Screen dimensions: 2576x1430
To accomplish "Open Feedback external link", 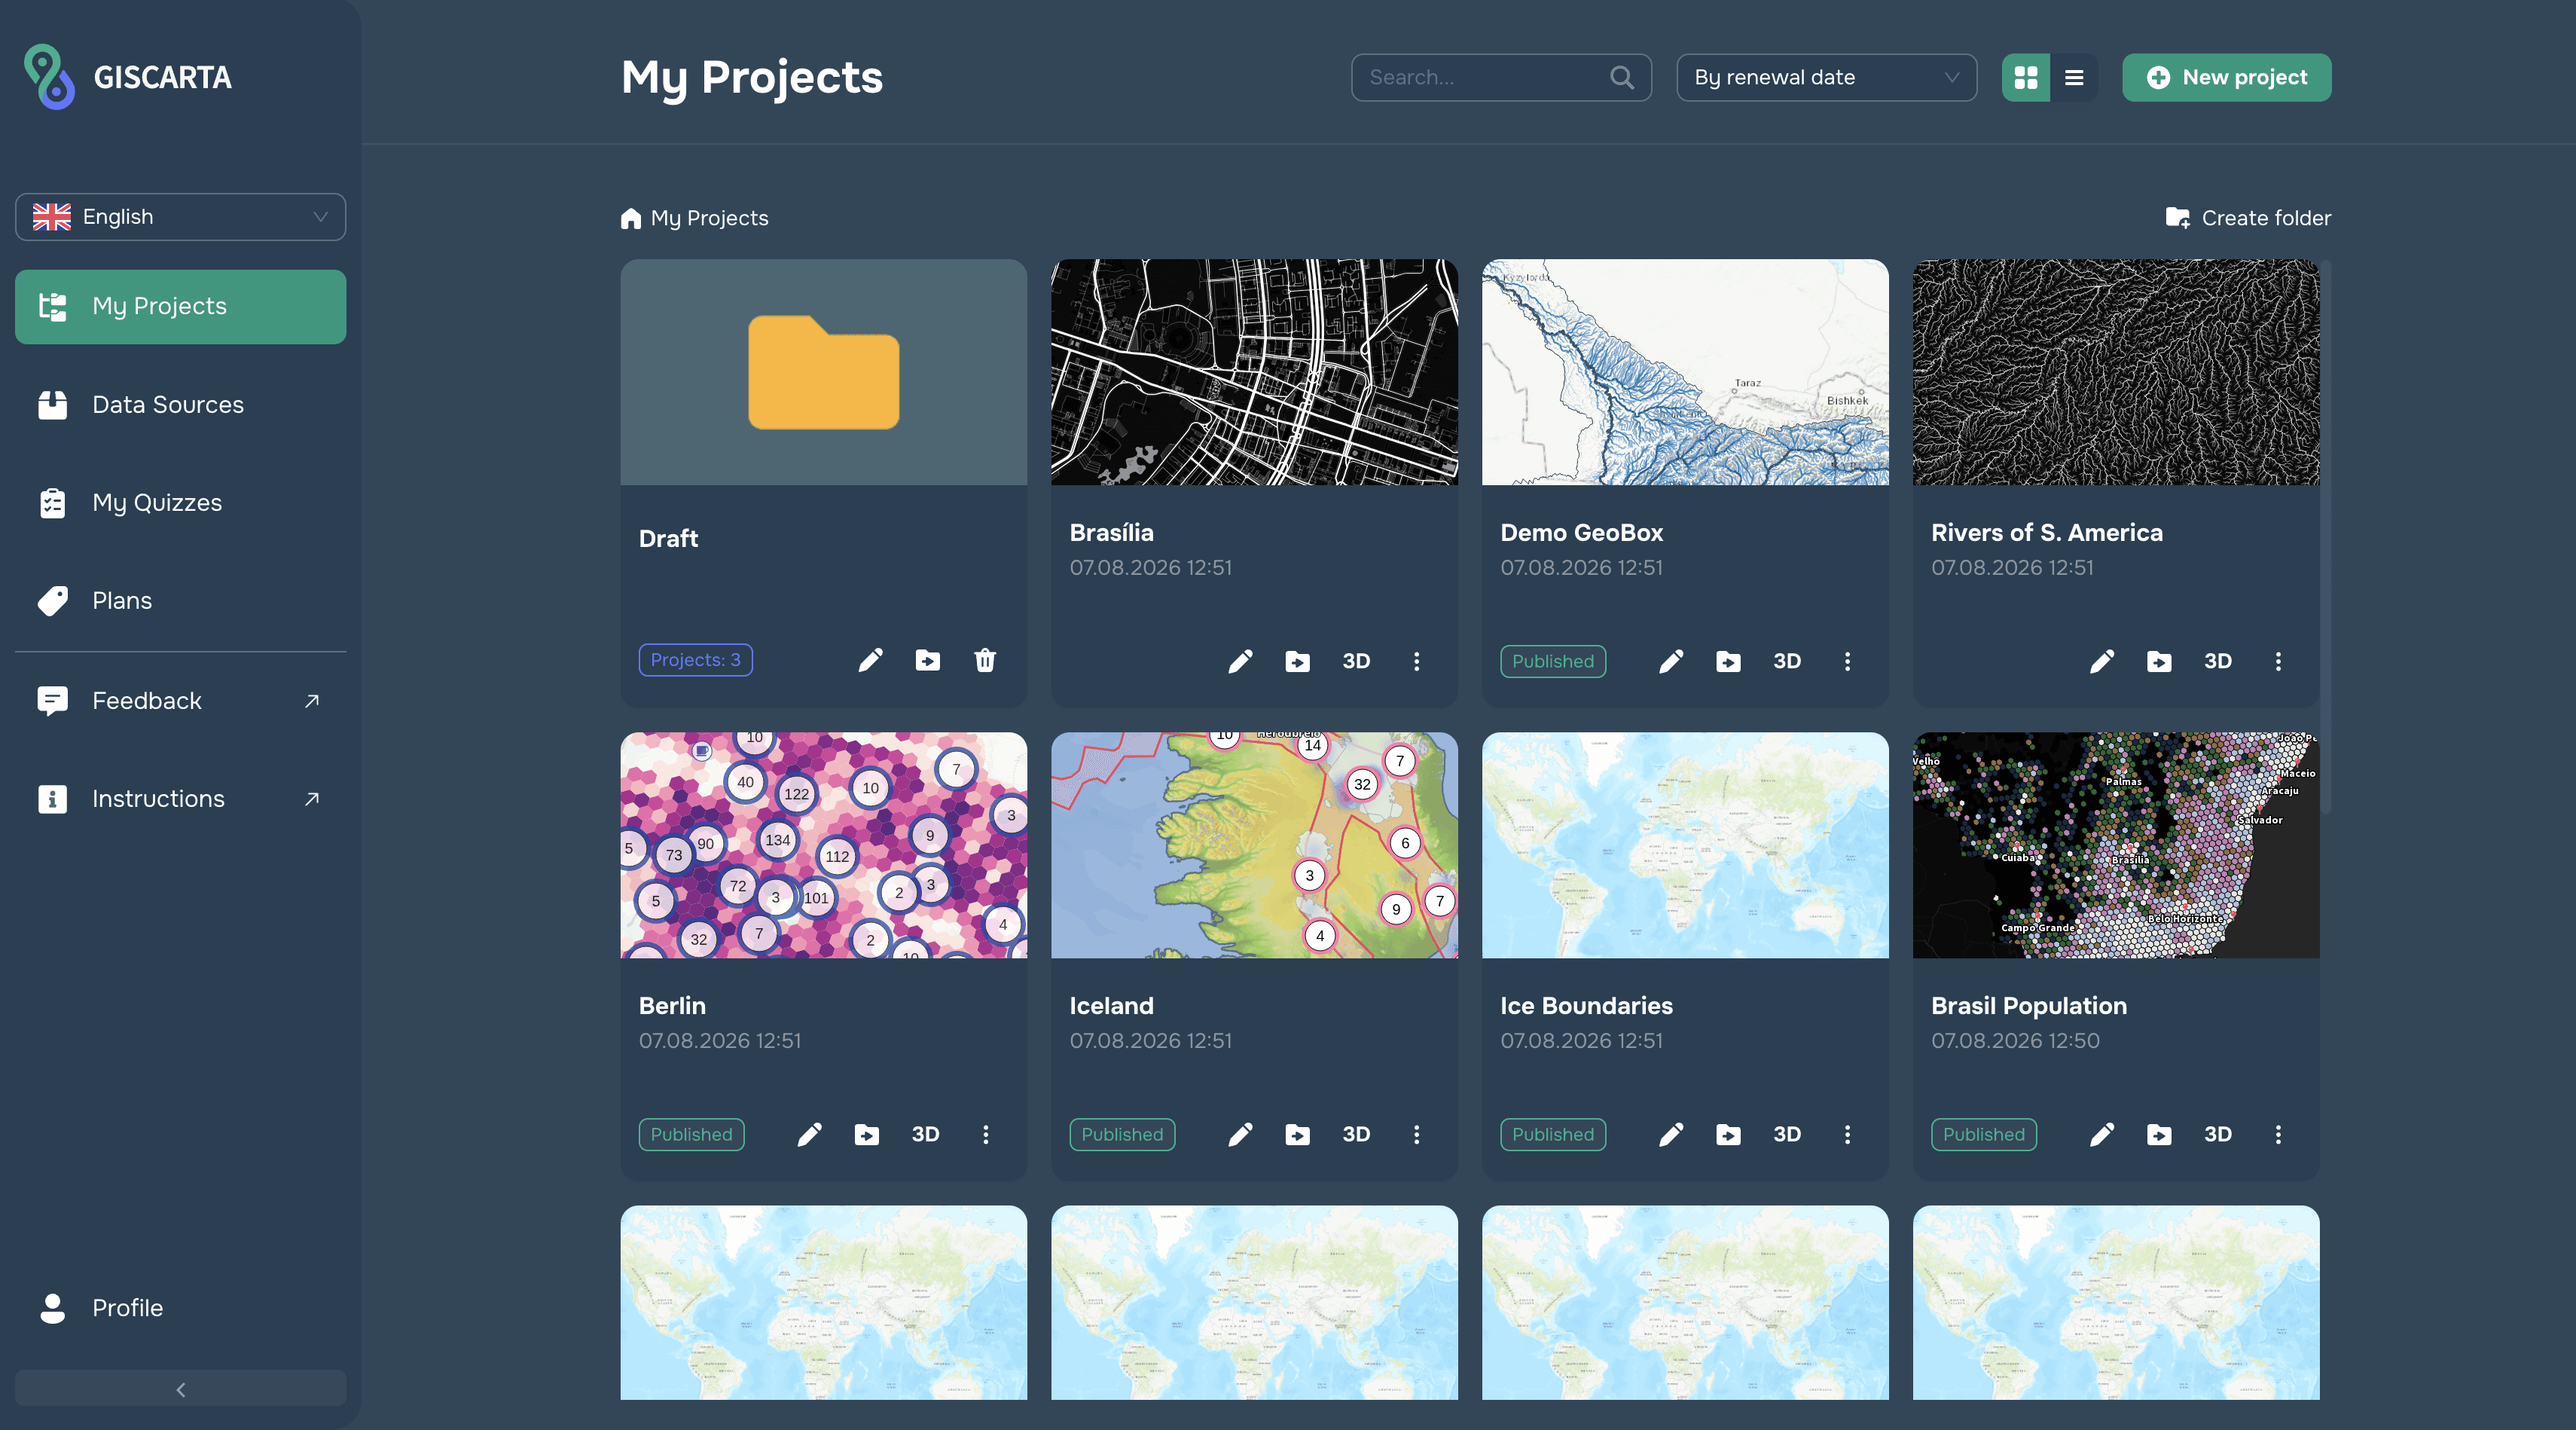I will tap(180, 701).
